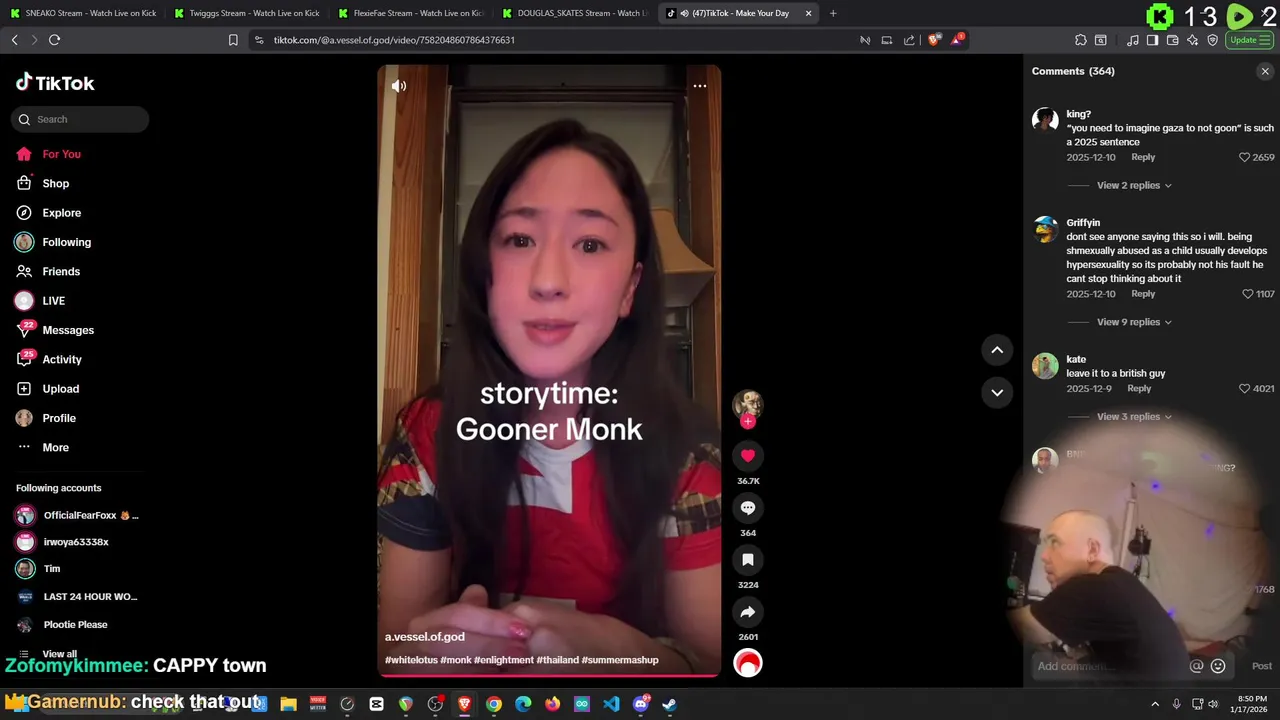The height and width of the screenshot is (720, 1280).
Task: Share the video with the arrow icon
Action: 747,612
